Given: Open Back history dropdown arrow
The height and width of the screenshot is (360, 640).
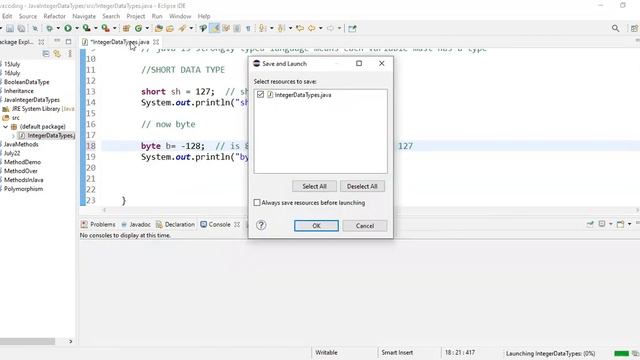Looking at the screenshot, I should point(320,28).
